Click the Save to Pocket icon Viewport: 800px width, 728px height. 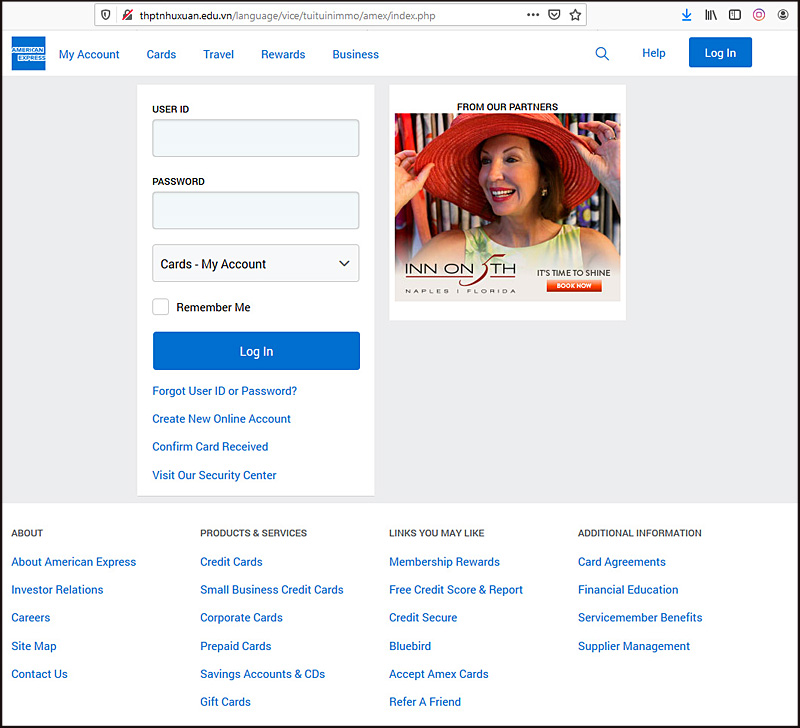(x=554, y=15)
